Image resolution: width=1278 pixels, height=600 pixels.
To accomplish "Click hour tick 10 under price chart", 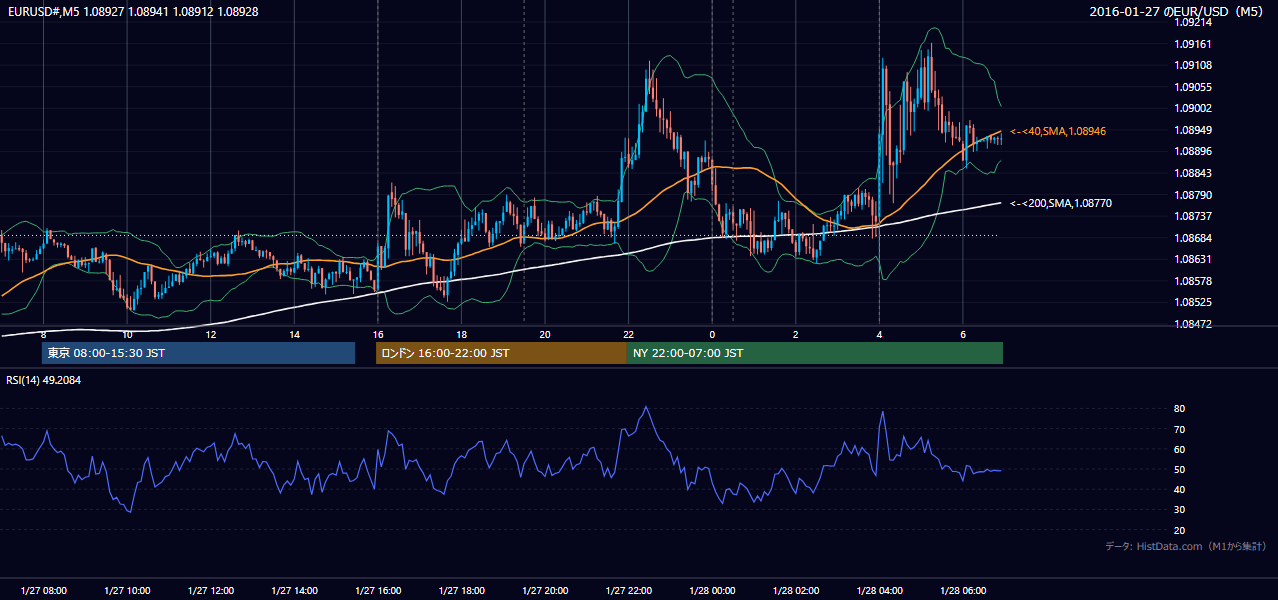I will [x=127, y=334].
